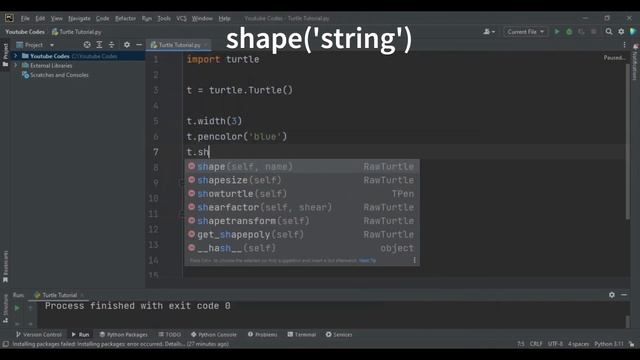
Task: Collapse all icon in Project panel header
Action: tap(111, 44)
